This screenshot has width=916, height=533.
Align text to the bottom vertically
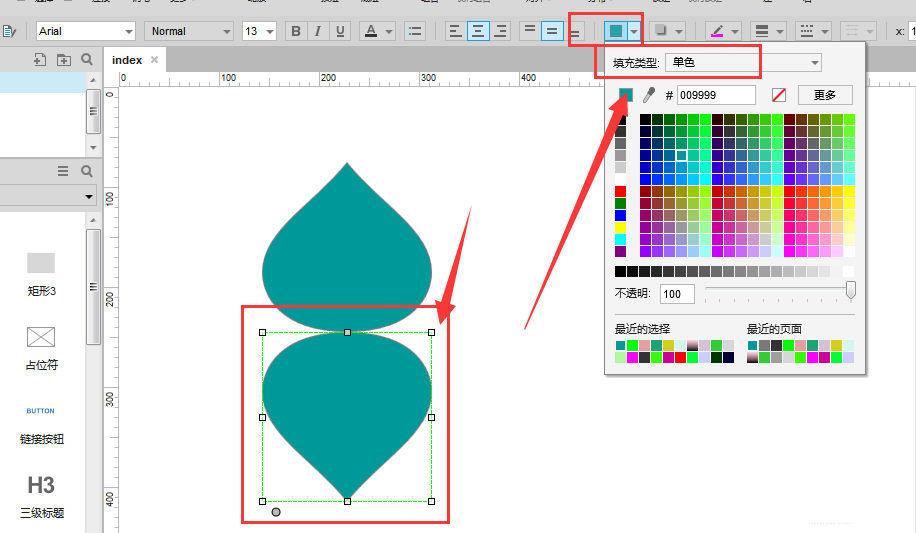tap(575, 32)
